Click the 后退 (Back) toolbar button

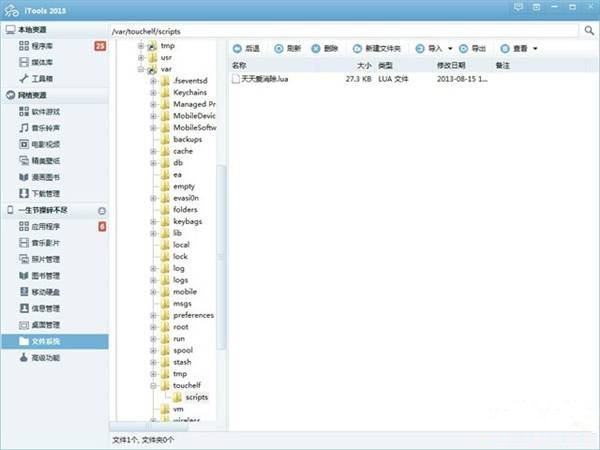tap(245, 48)
